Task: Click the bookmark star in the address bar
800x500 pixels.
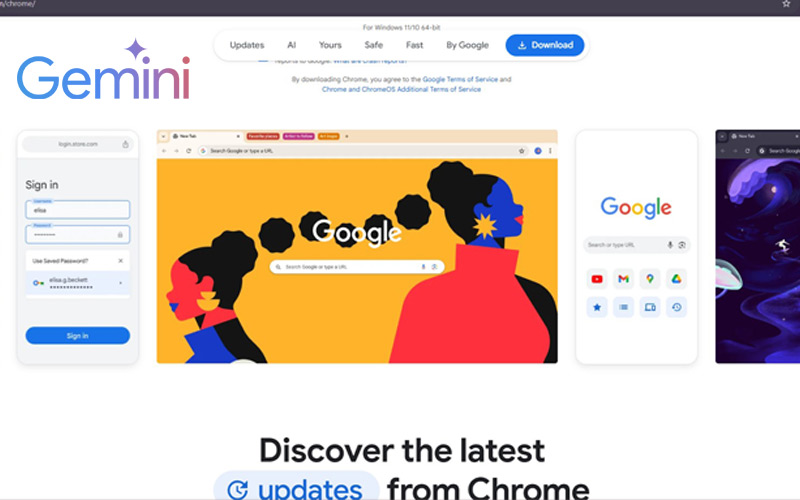Action: (x=786, y=4)
